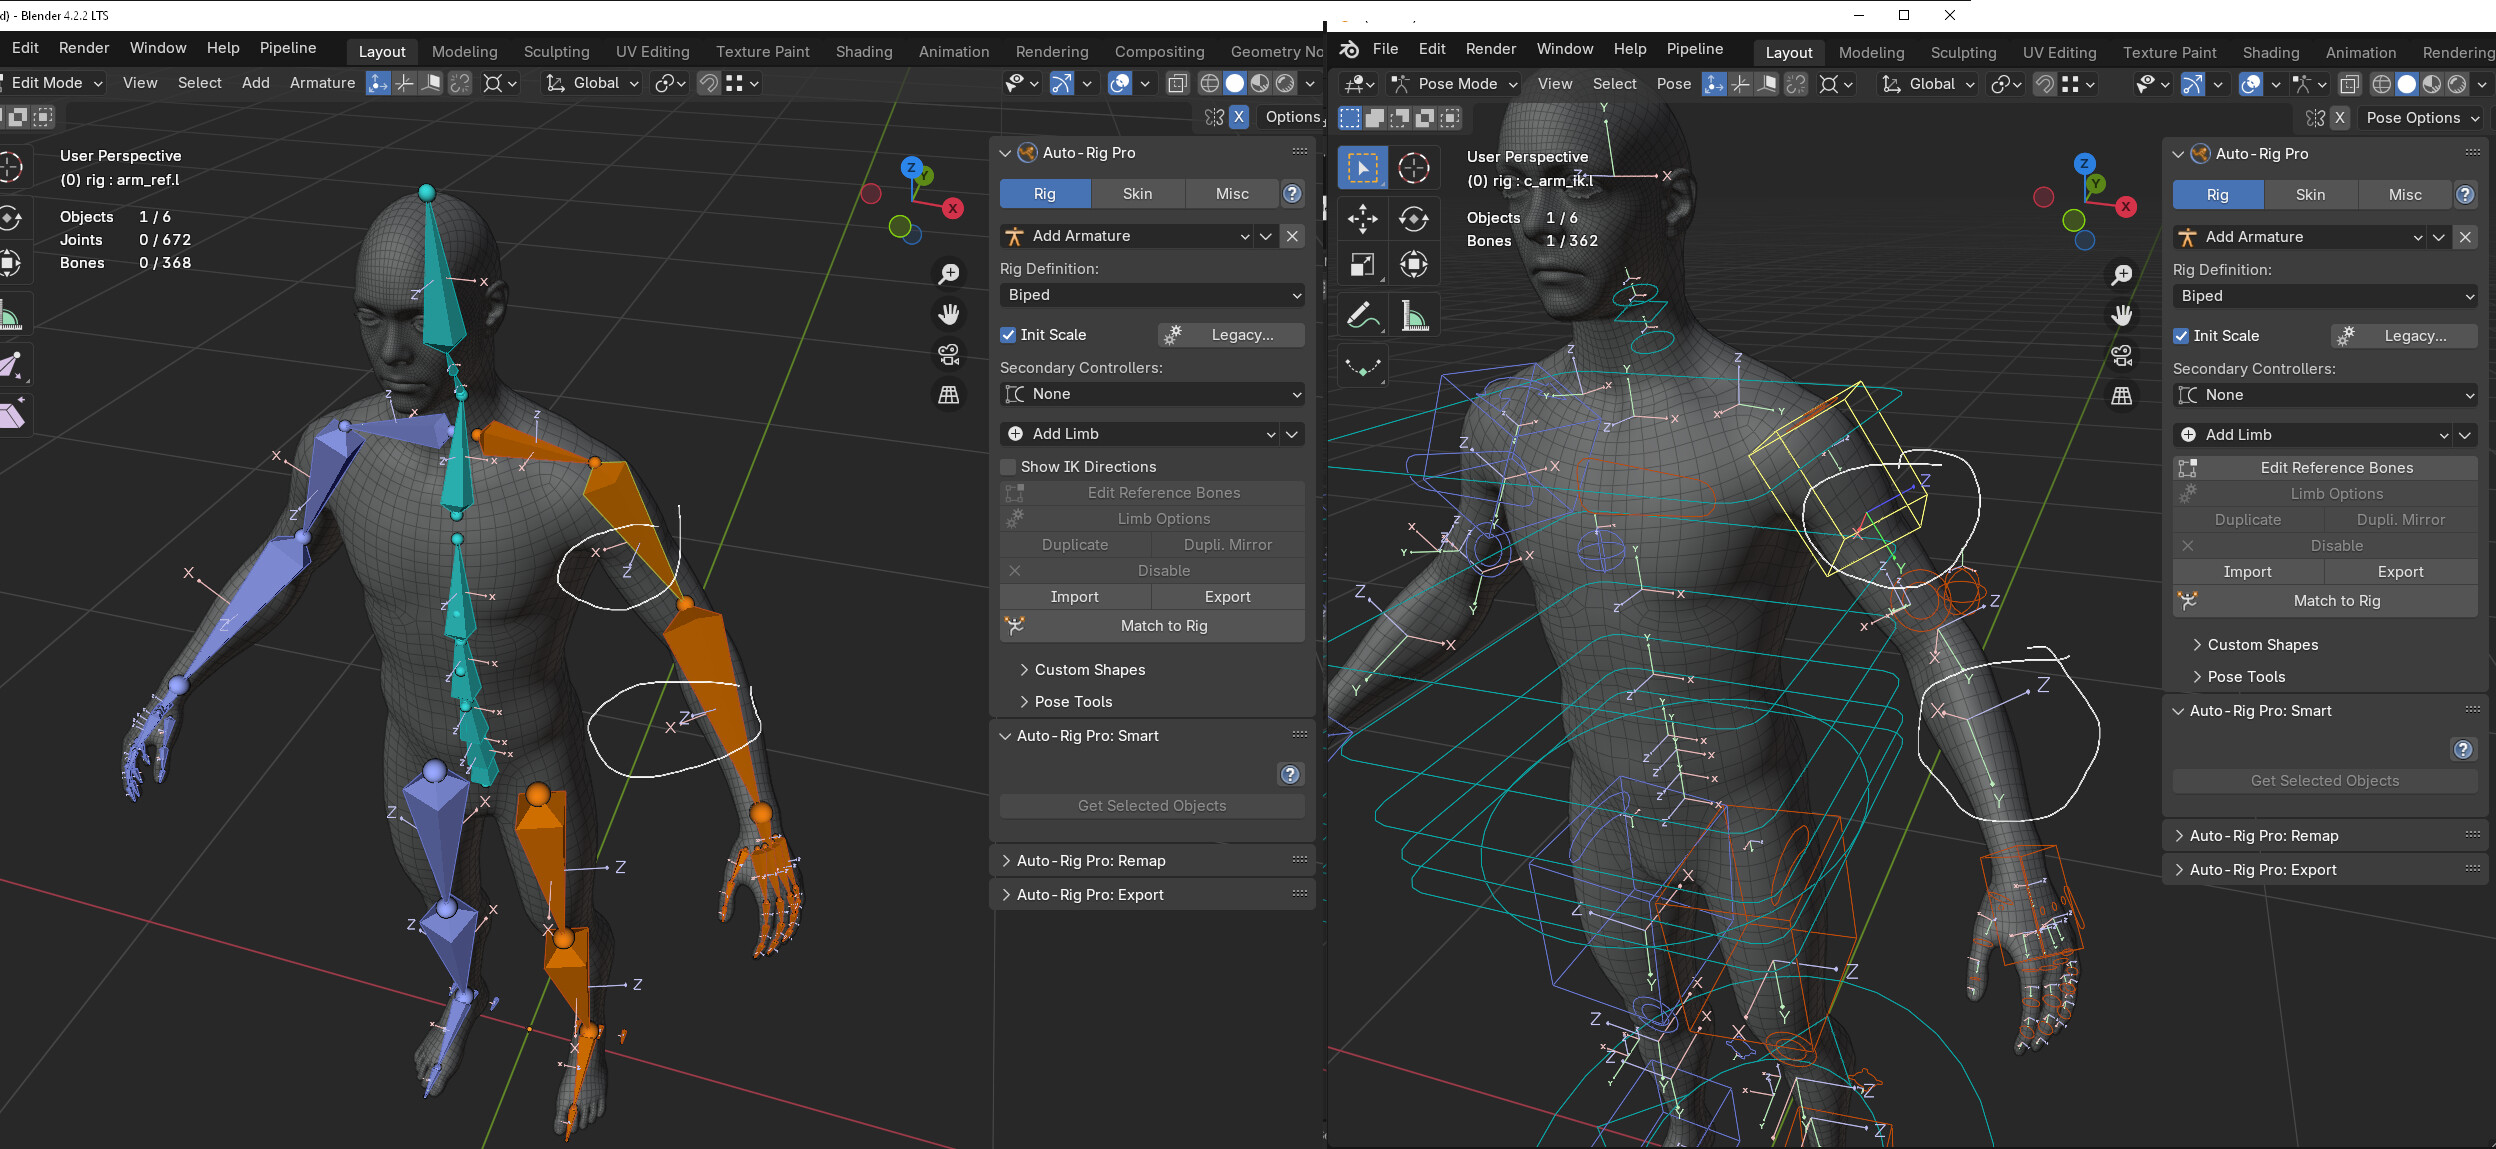Image resolution: width=2496 pixels, height=1149 pixels.
Task: Click blue Z axis on right viewport gizmo
Action: 2084,164
